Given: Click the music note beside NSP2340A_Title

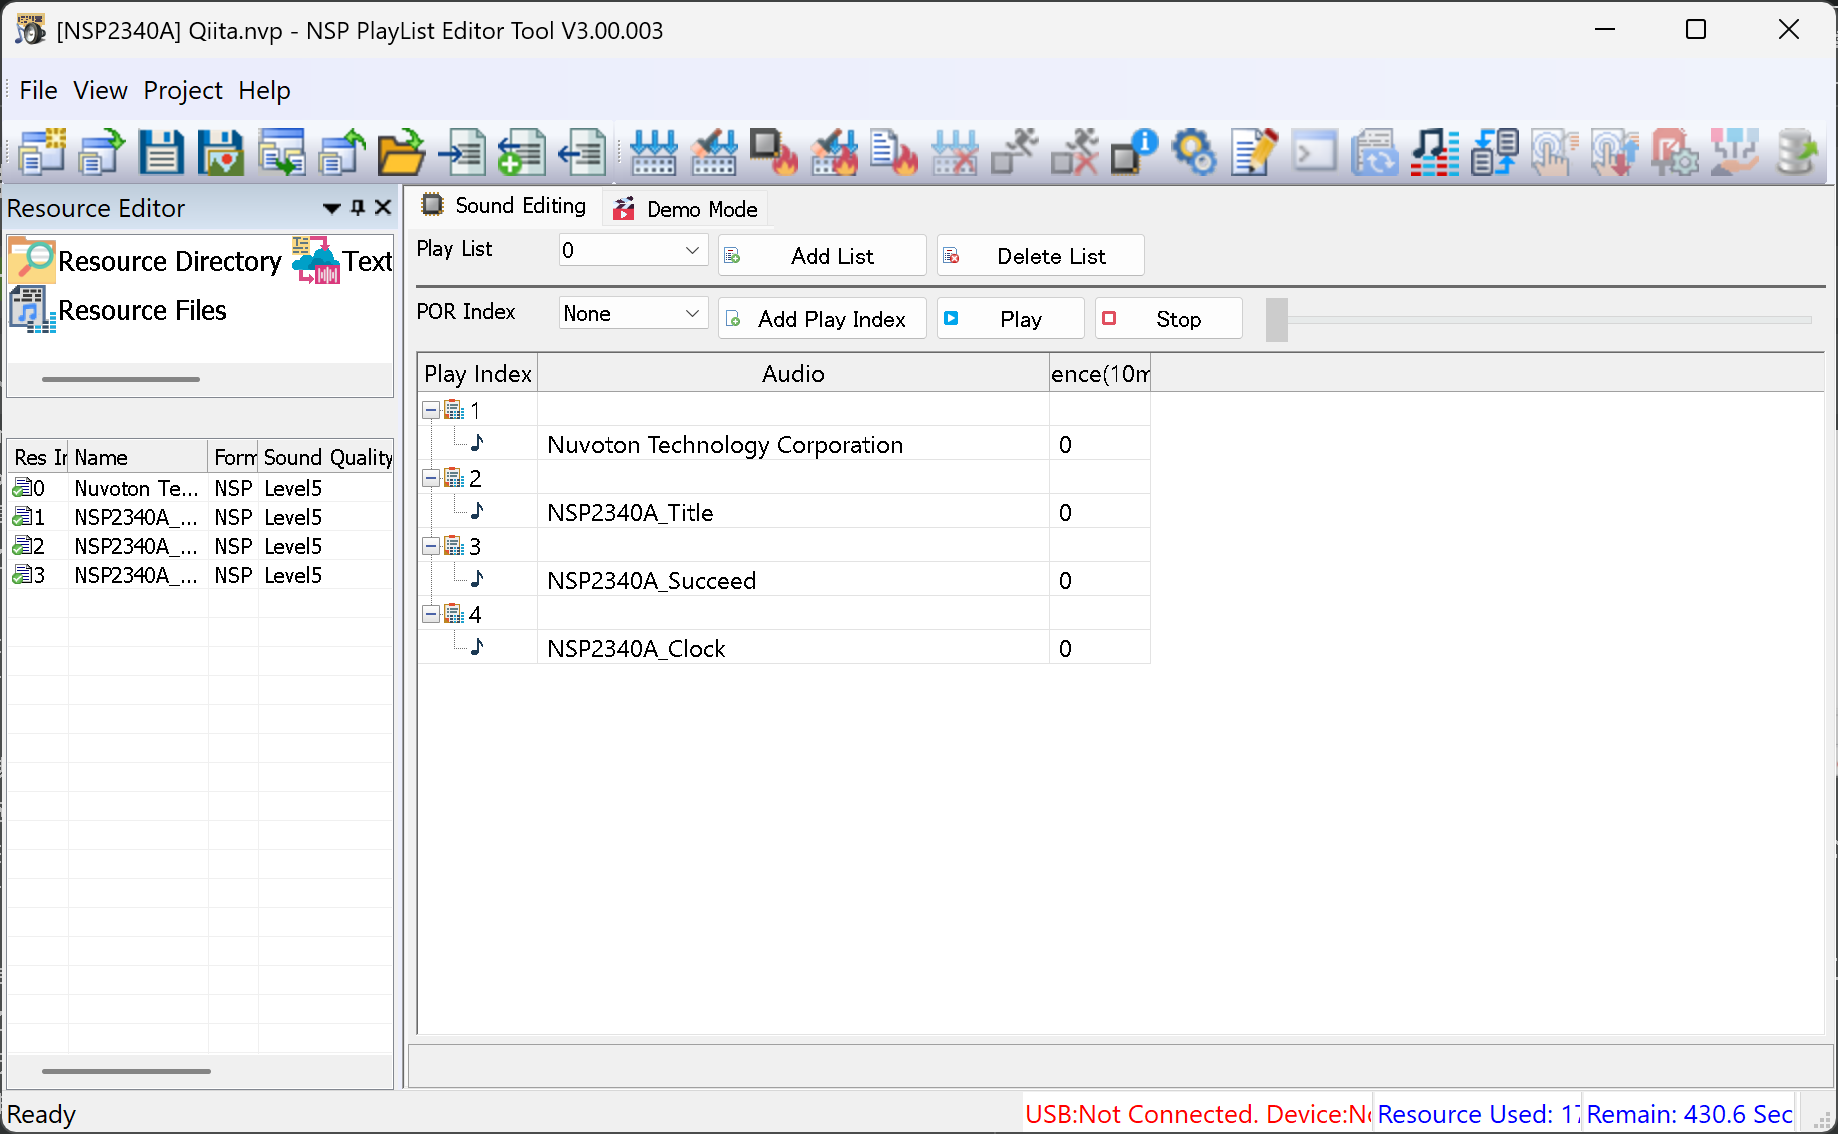Looking at the screenshot, I should tap(477, 512).
